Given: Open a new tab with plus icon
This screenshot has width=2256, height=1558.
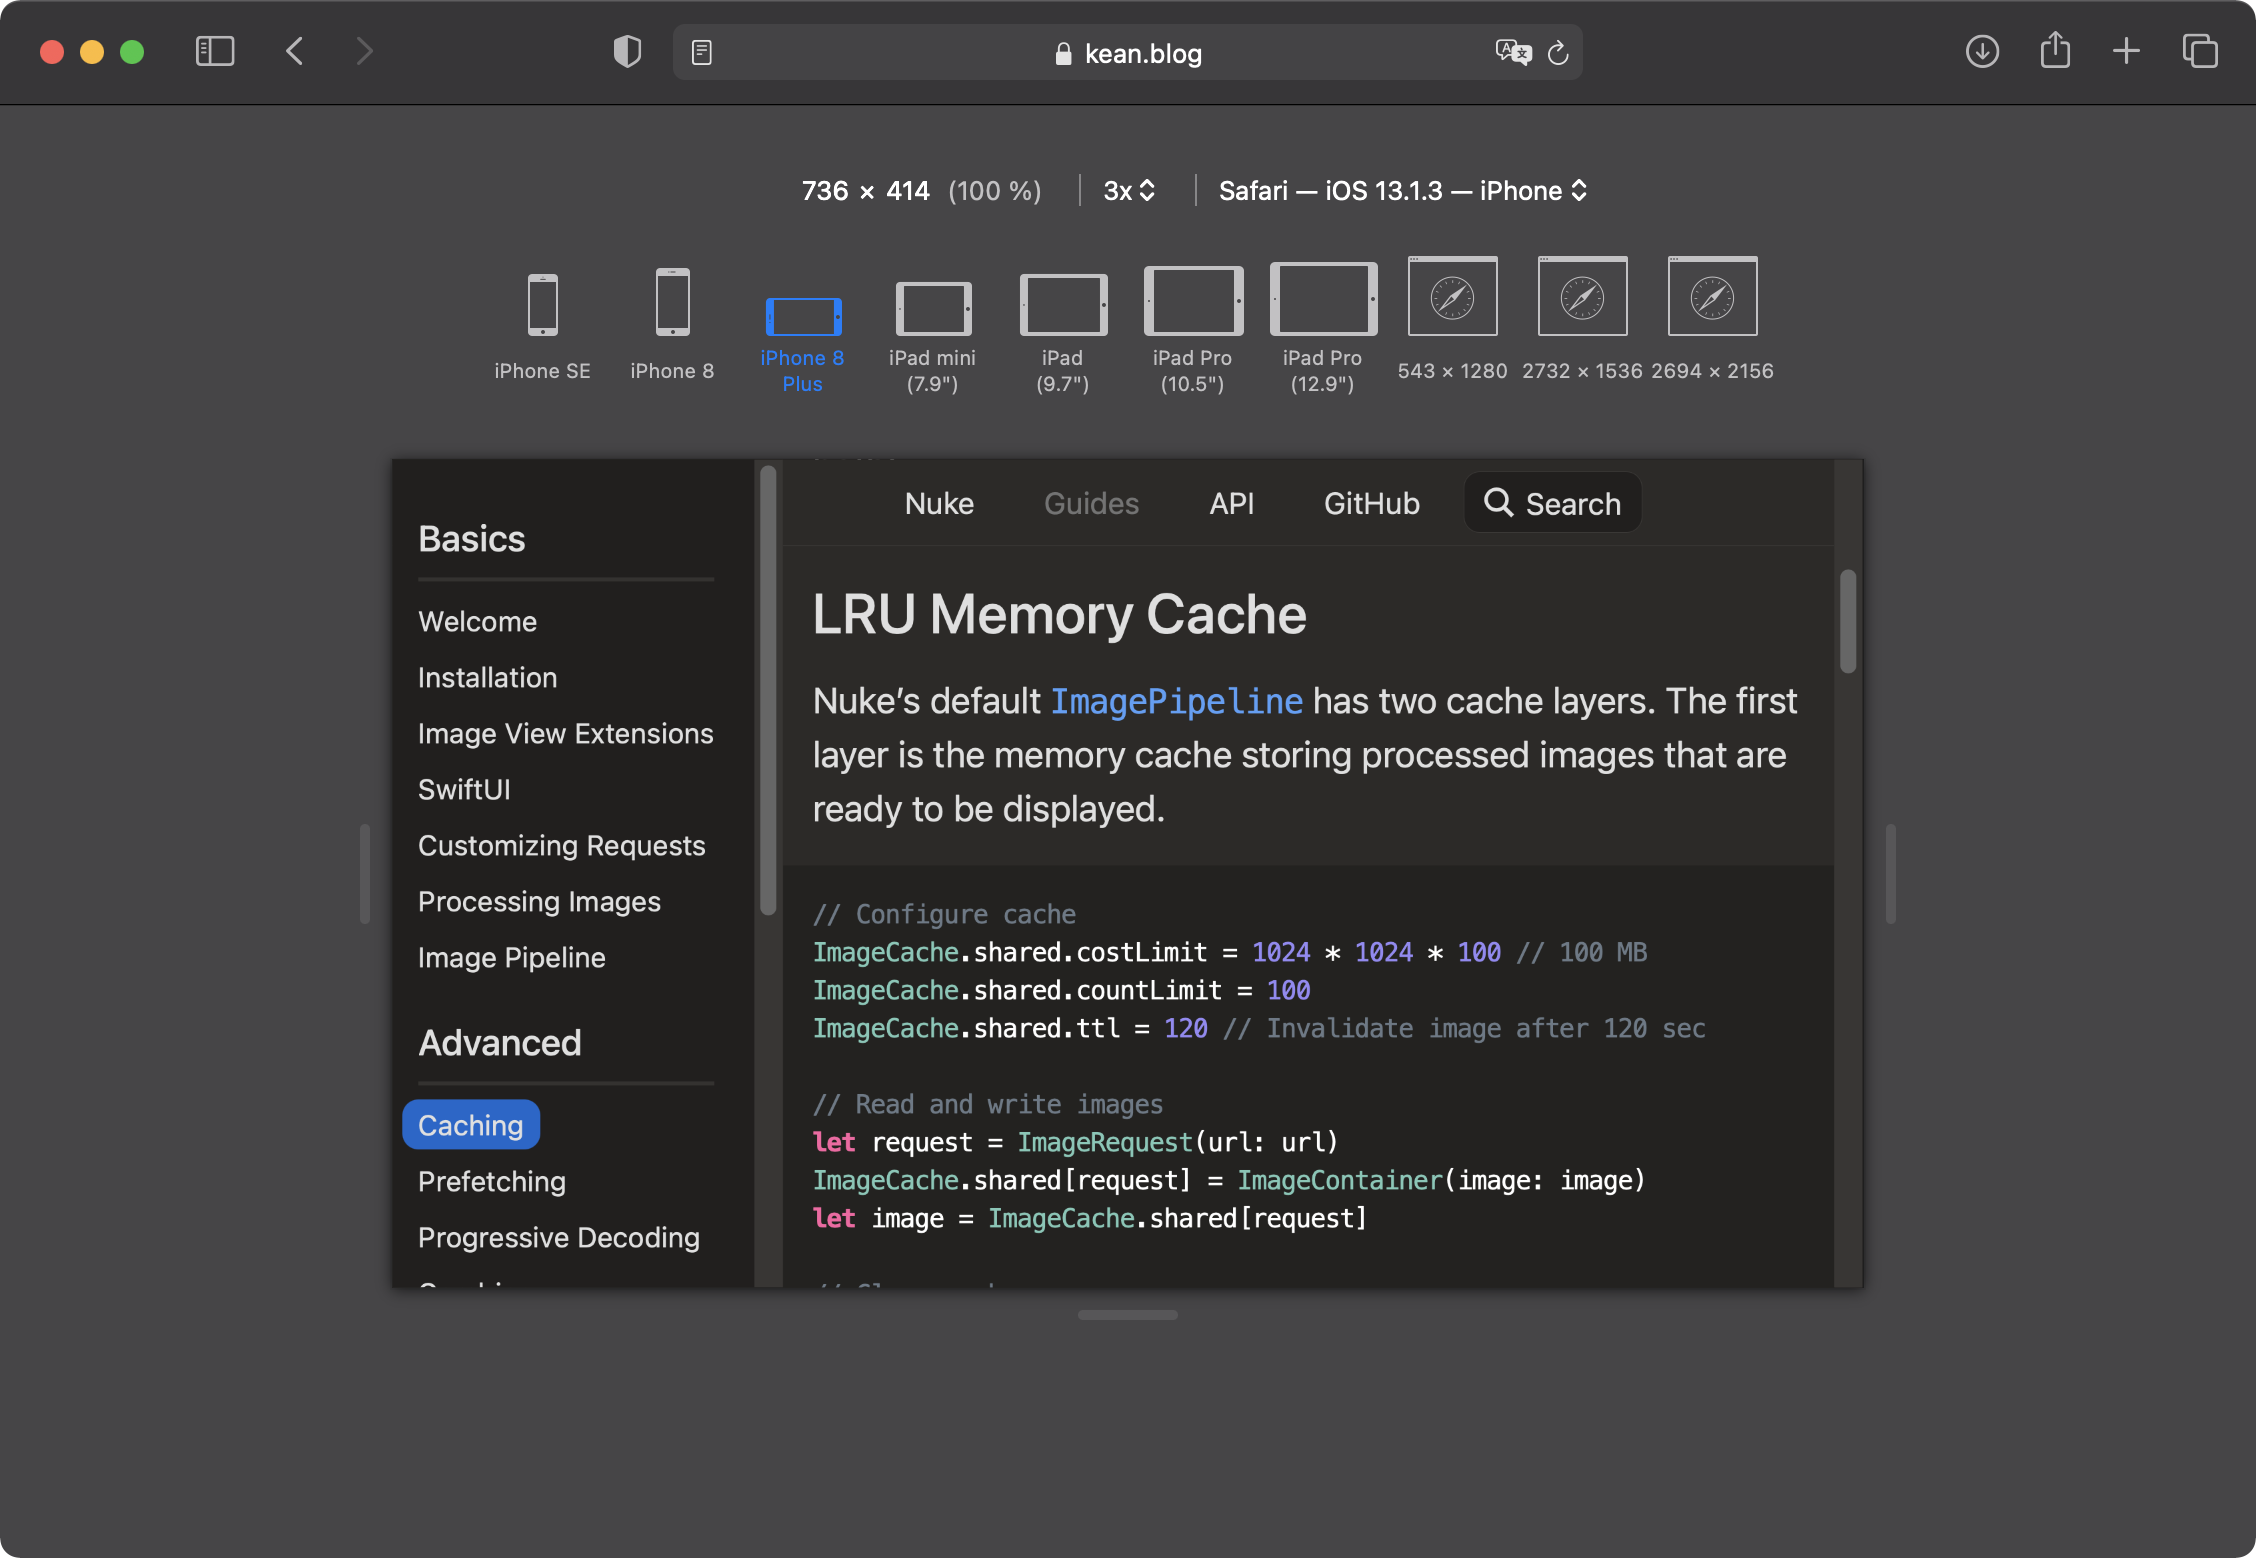Looking at the screenshot, I should (2127, 52).
